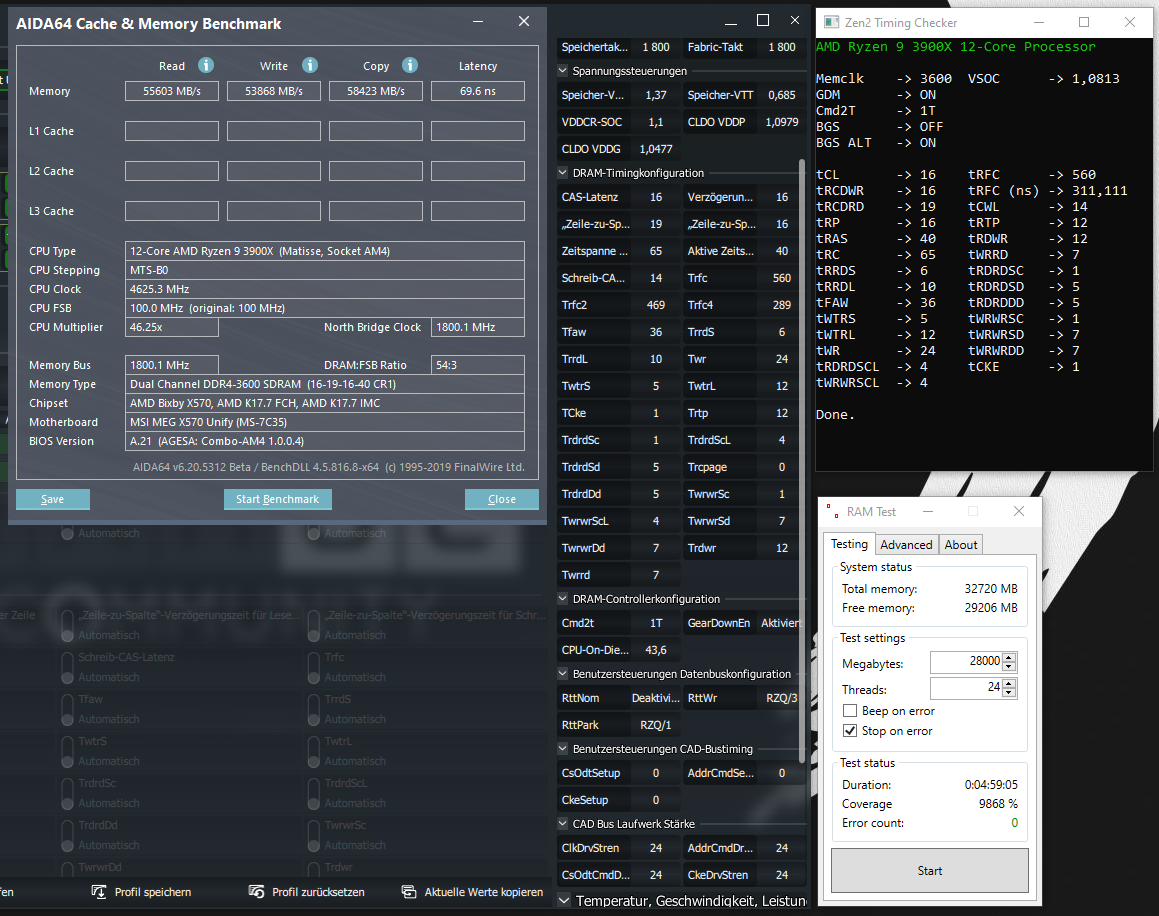Open the Advanced tab in RAM Test
The height and width of the screenshot is (916, 1159).
[906, 545]
